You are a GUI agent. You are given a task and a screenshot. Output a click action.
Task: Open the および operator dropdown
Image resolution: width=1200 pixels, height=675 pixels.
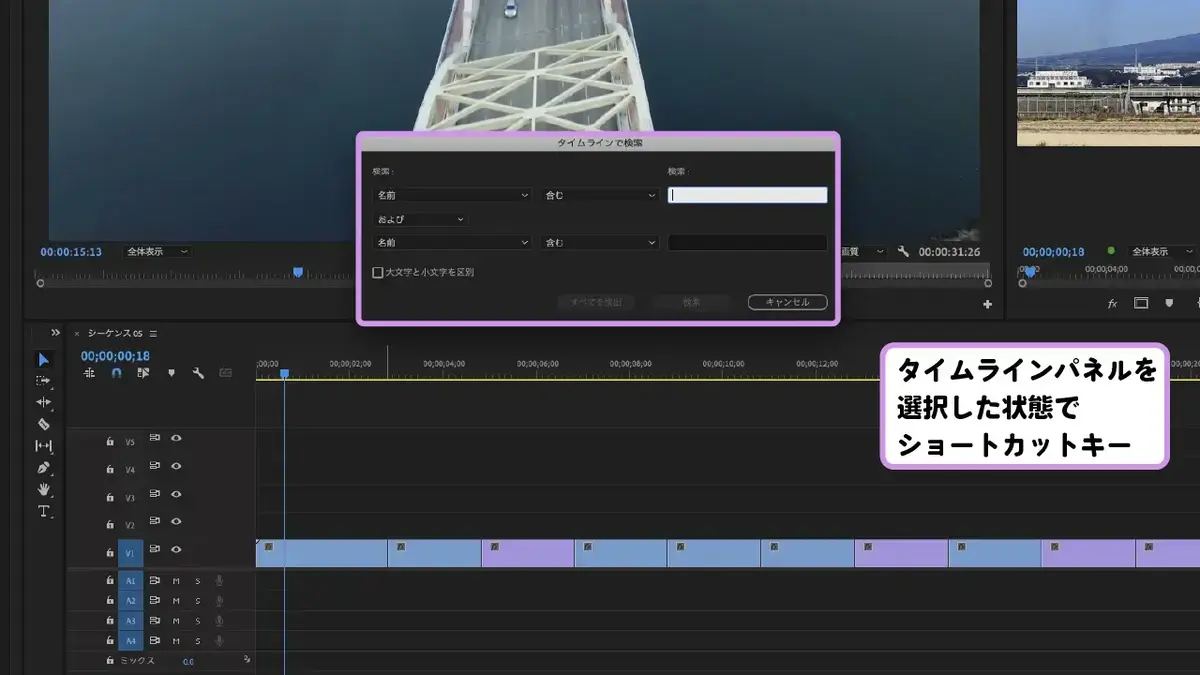pyautogui.click(x=420, y=219)
